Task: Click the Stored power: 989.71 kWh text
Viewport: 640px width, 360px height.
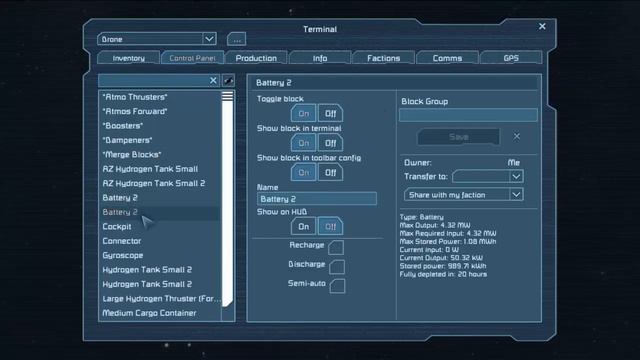Action: (x=443, y=266)
